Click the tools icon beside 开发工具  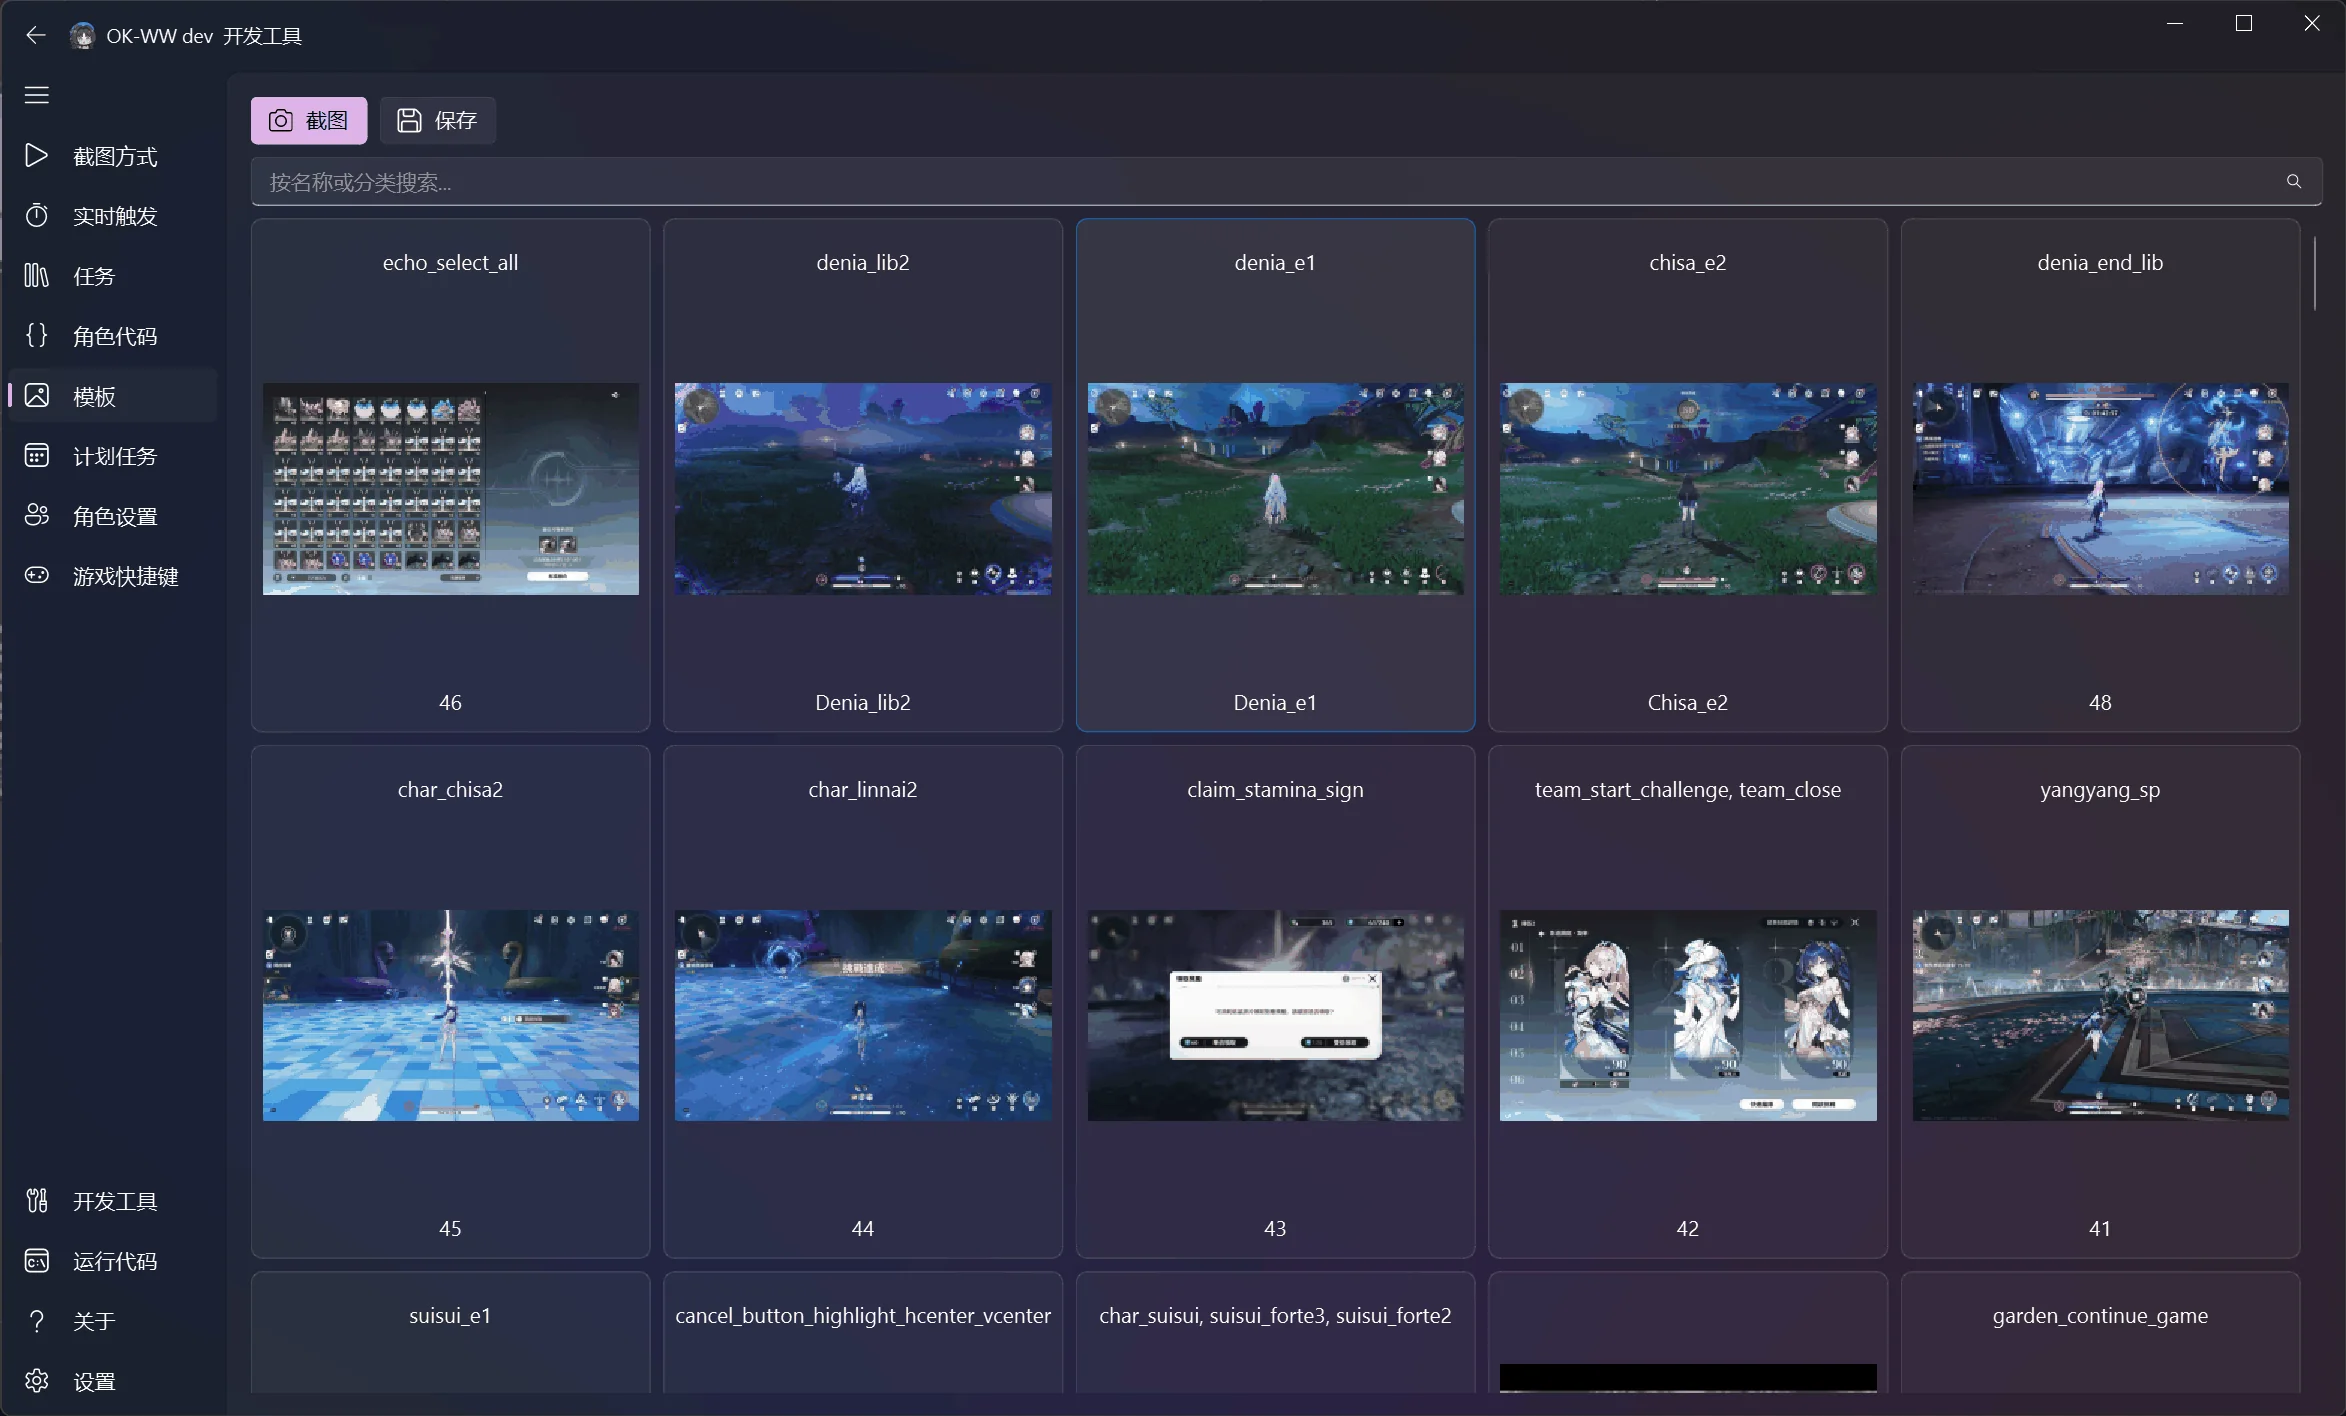tap(37, 1201)
